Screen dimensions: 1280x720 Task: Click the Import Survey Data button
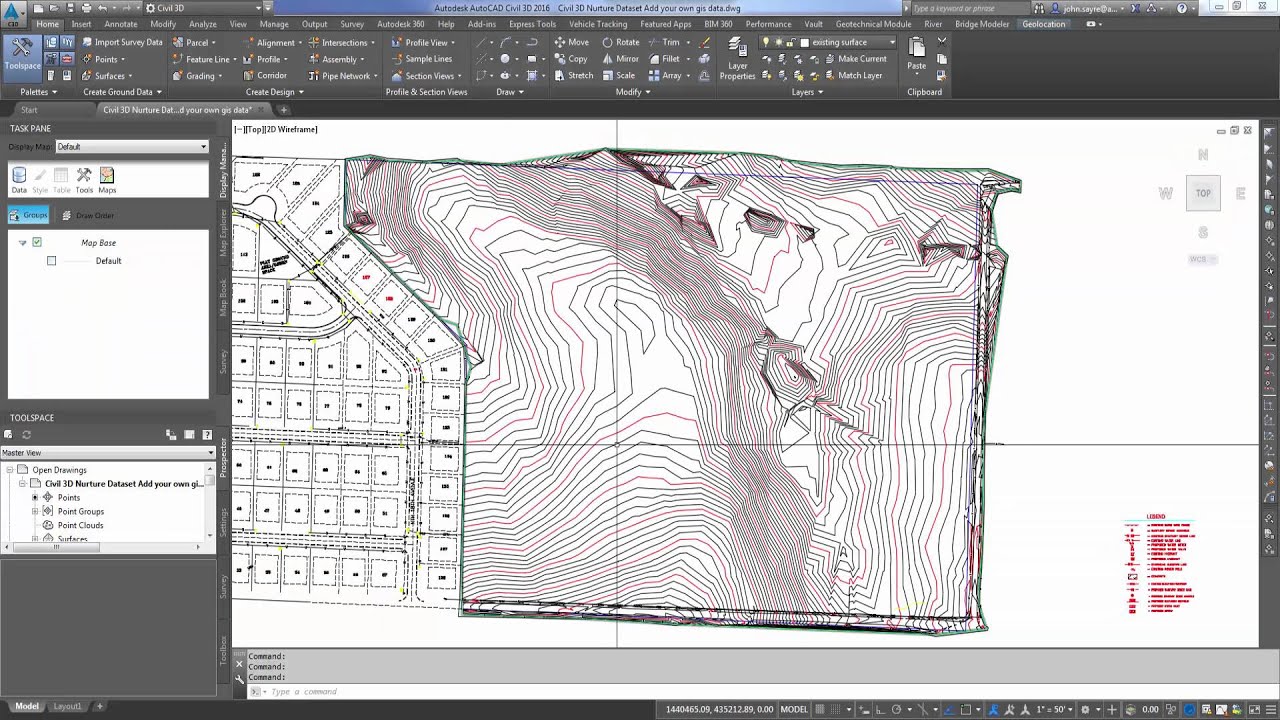point(121,42)
